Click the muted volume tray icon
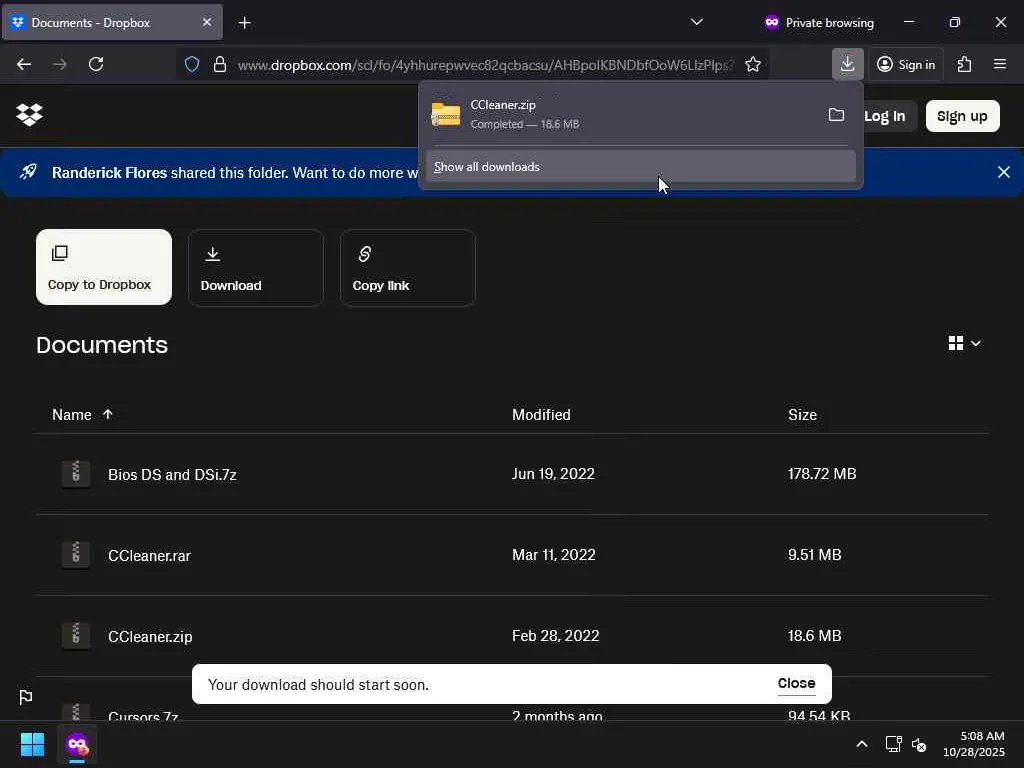1024x768 pixels. (920, 744)
